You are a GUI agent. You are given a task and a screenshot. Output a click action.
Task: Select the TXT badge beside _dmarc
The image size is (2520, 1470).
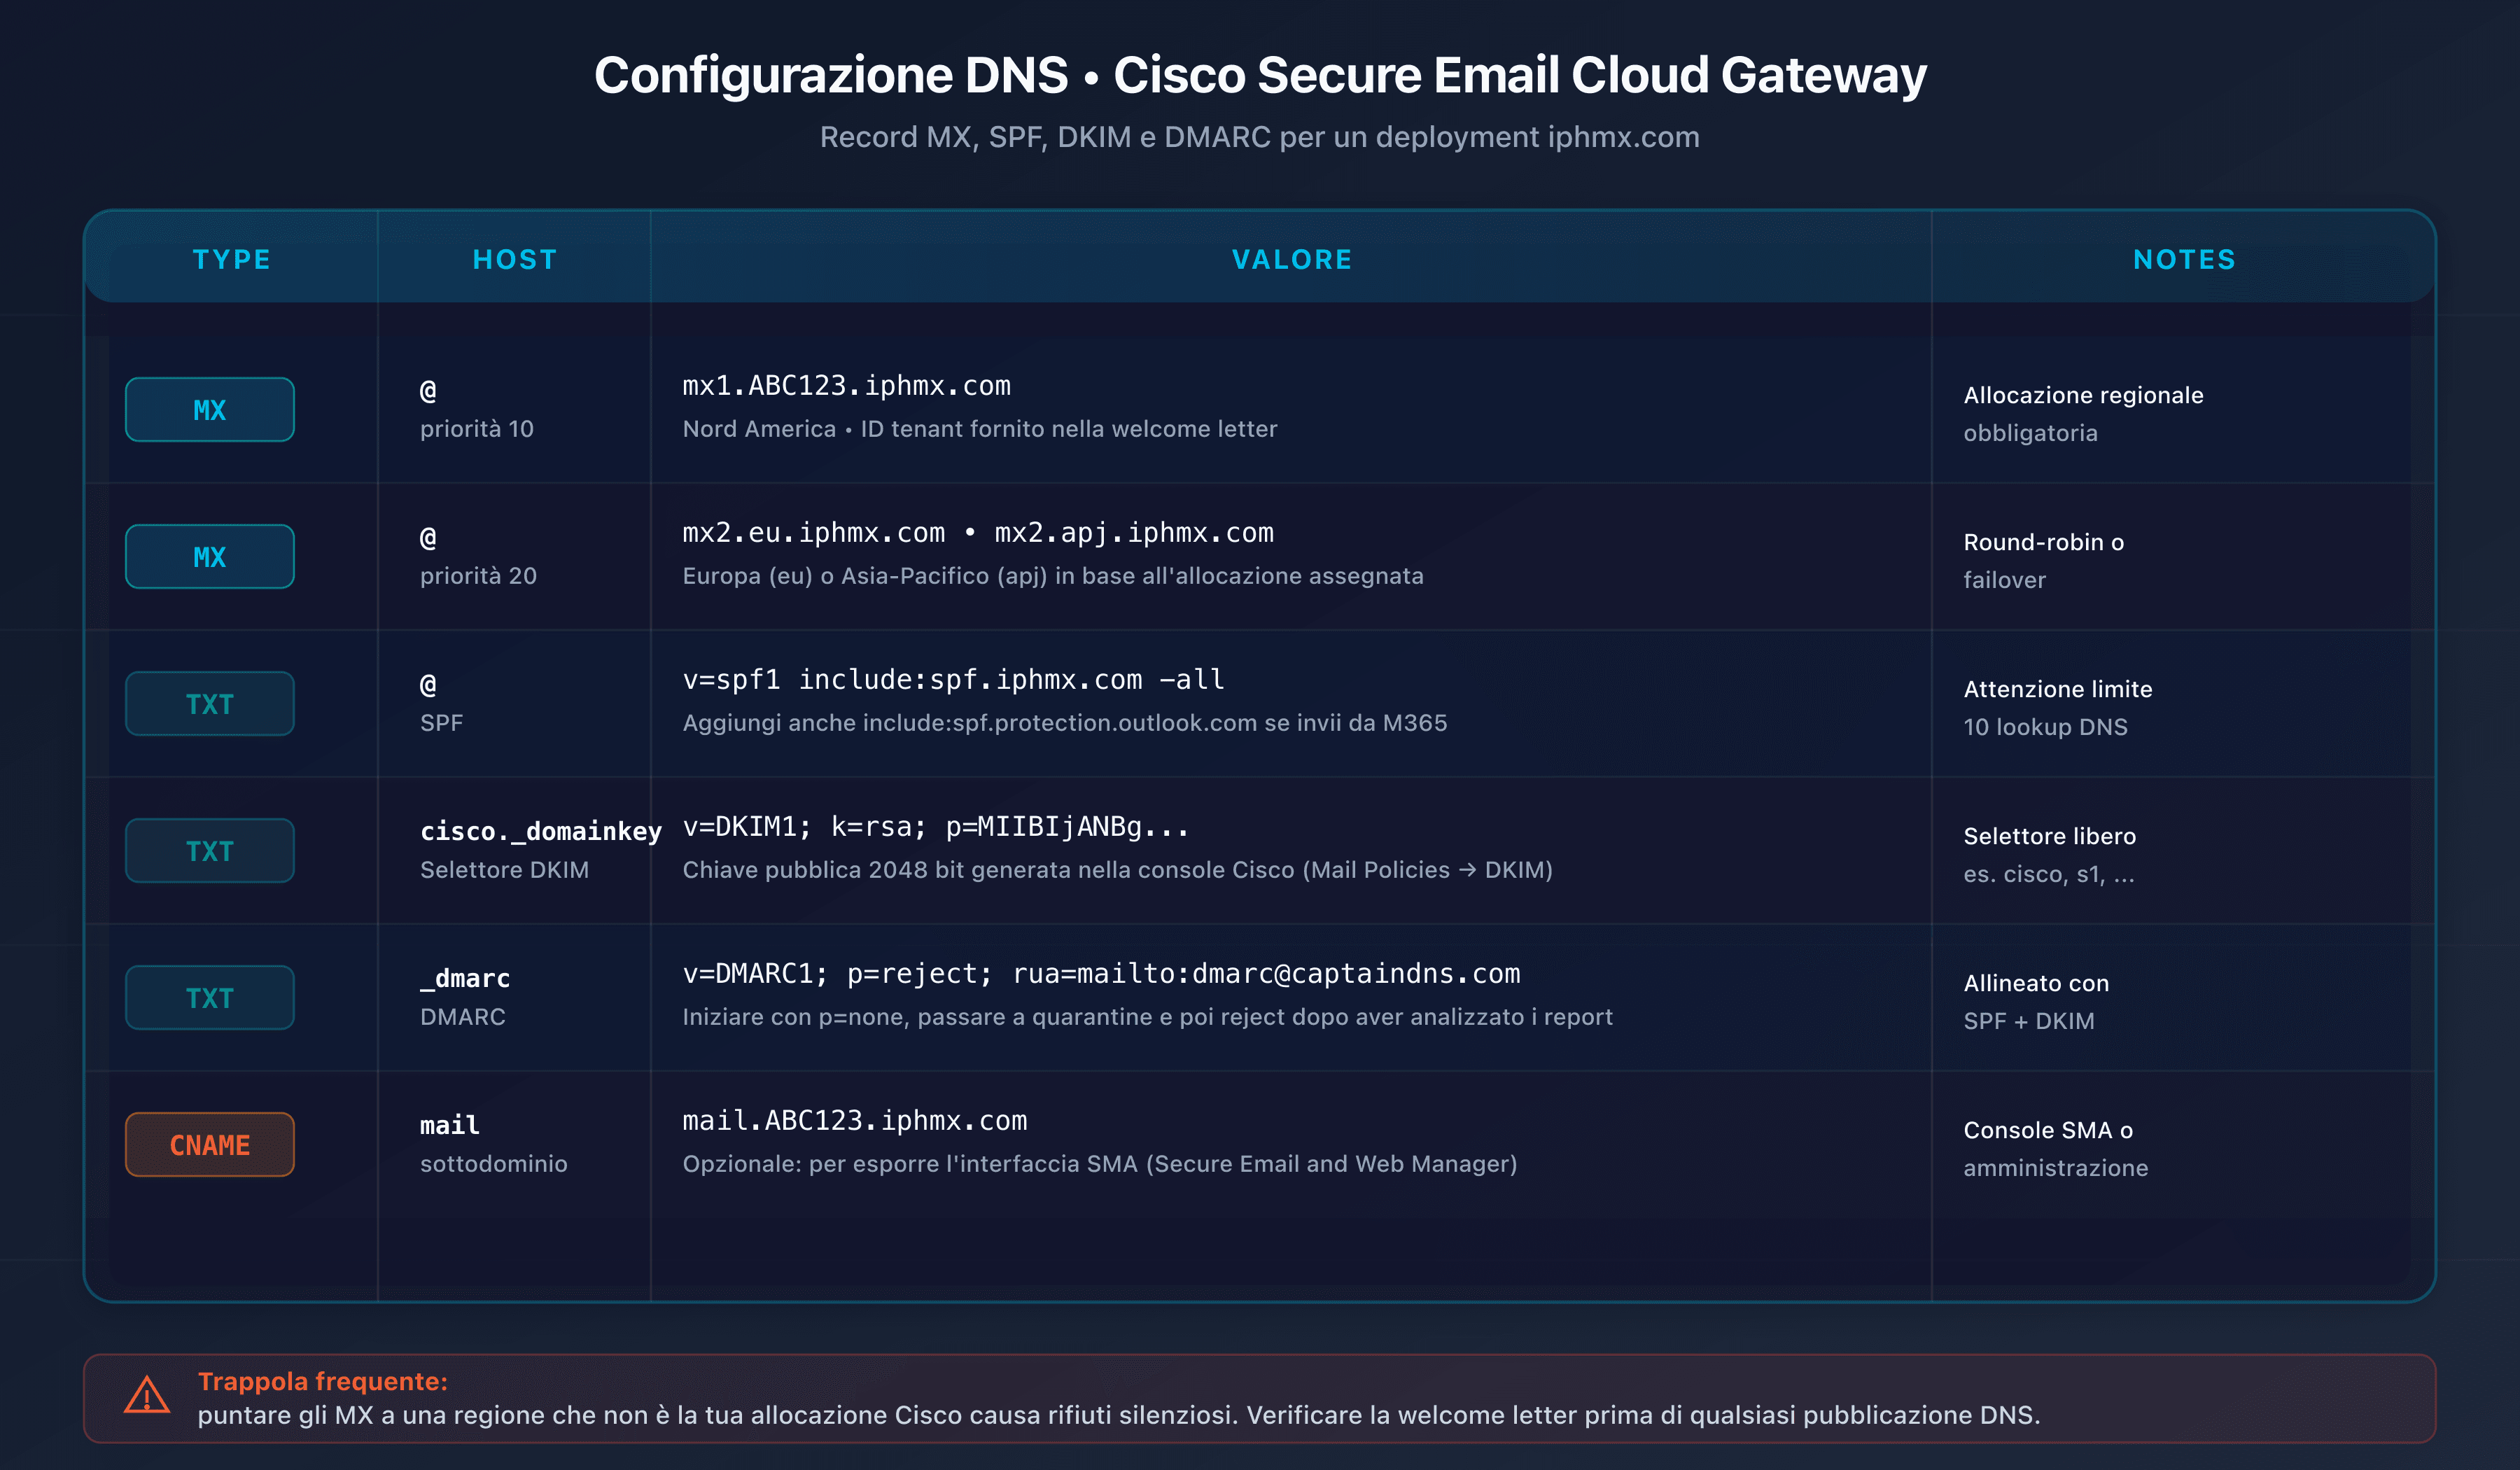pos(209,997)
